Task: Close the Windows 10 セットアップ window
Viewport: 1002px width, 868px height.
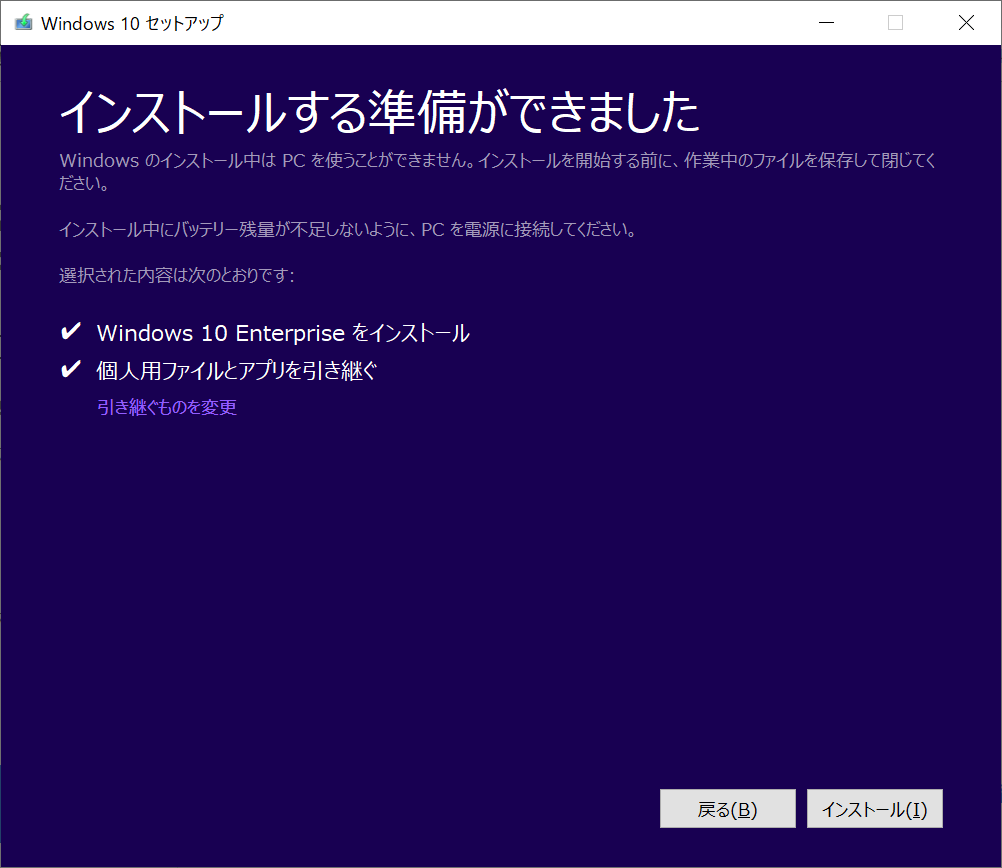Action: (966, 22)
